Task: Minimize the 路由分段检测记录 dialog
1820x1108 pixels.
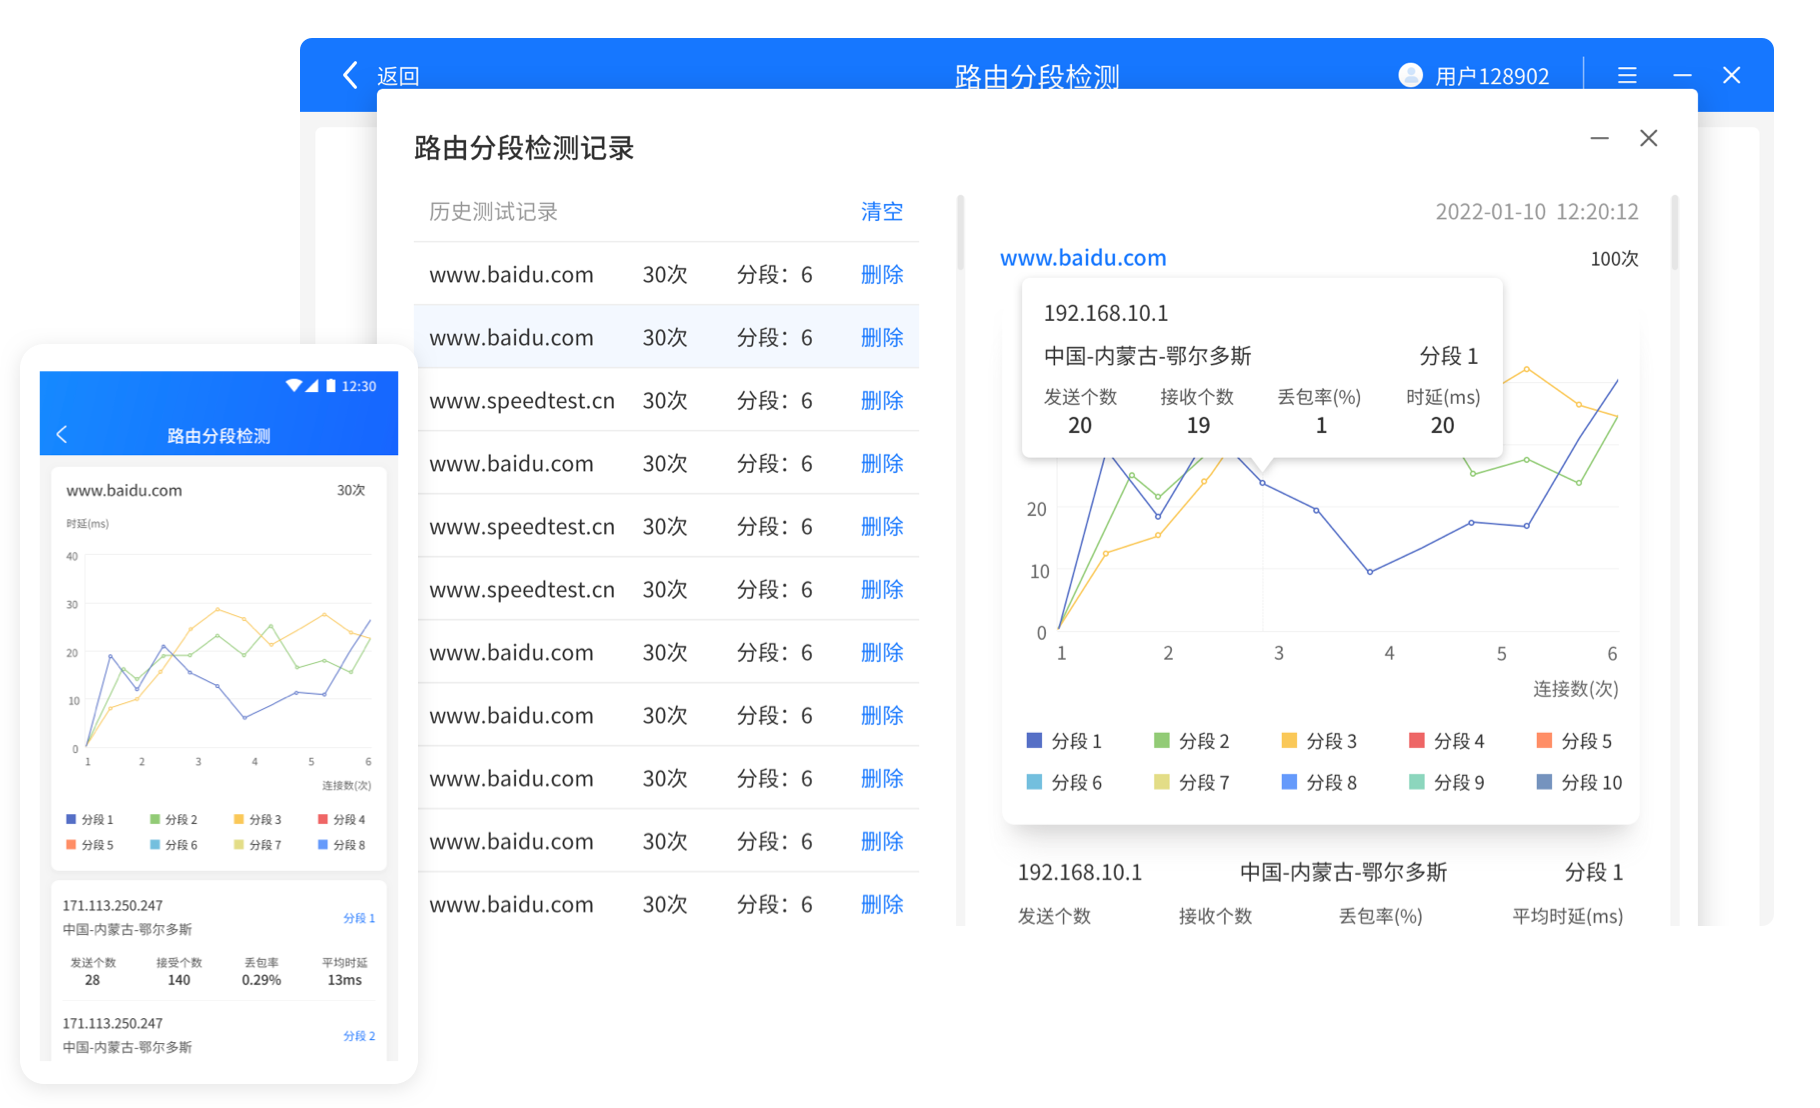Action: pyautogui.click(x=1600, y=138)
